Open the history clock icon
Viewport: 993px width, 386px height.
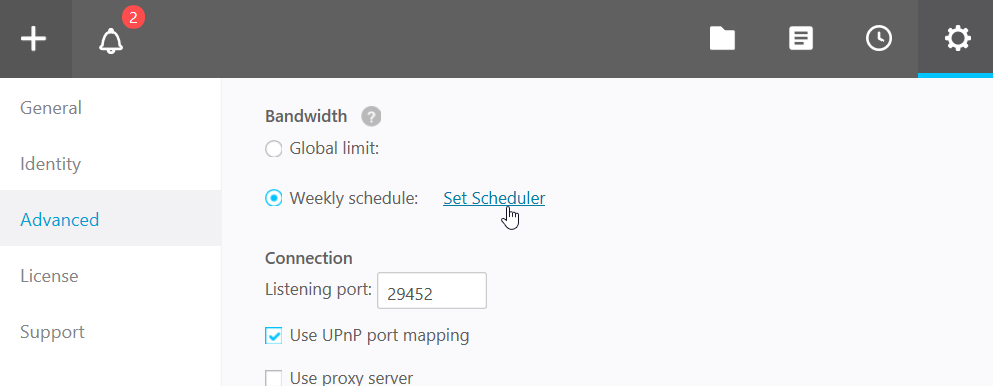(x=879, y=39)
